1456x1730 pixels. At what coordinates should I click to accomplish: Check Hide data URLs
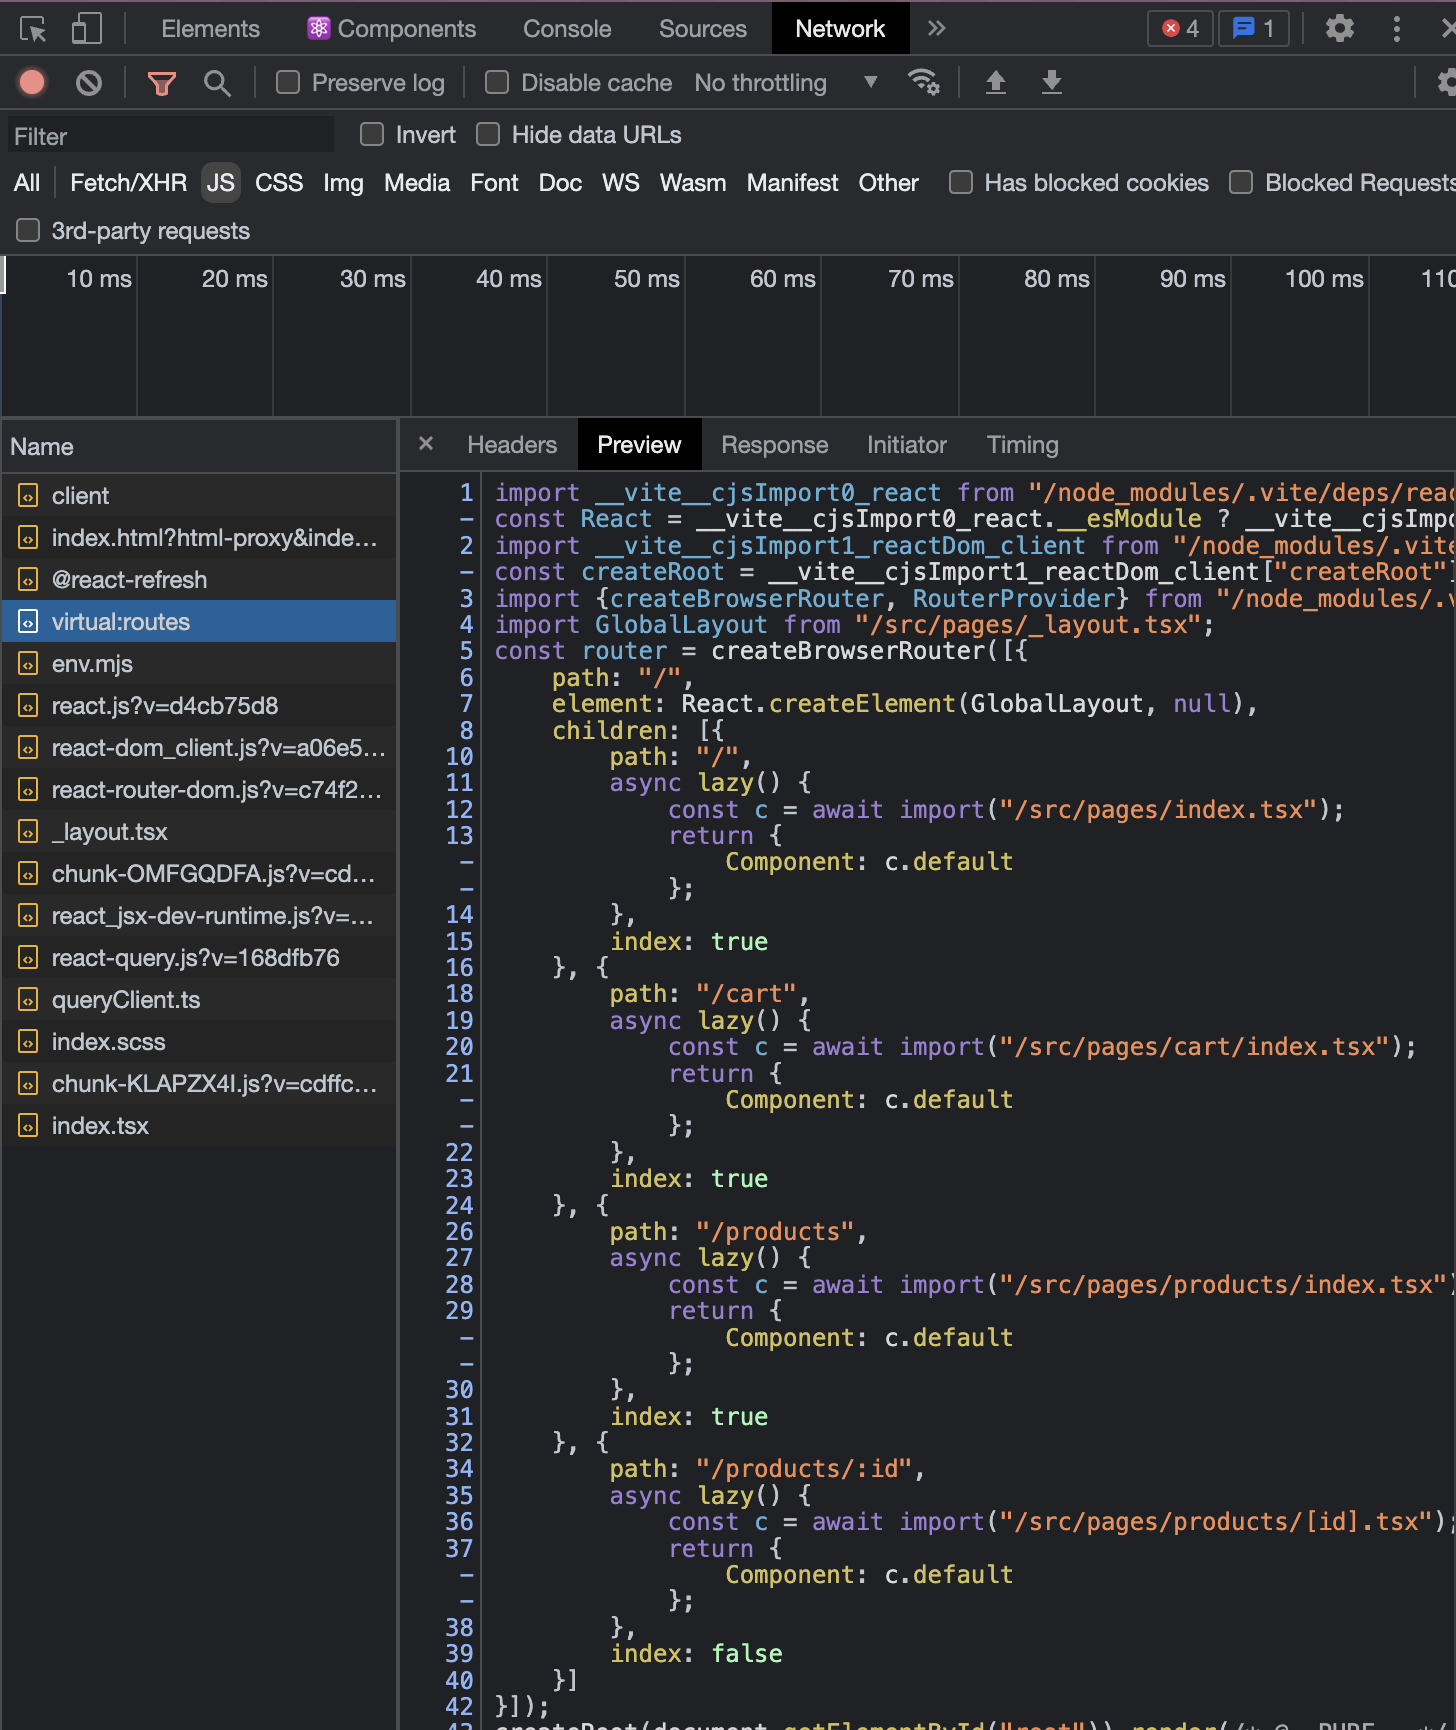point(488,134)
